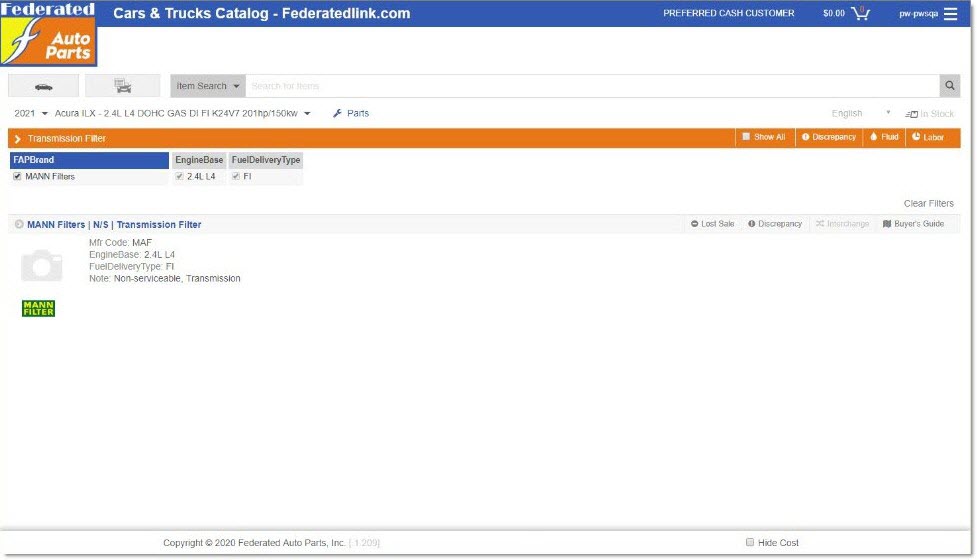Toggle the Hide Cost checkbox

click(x=750, y=542)
